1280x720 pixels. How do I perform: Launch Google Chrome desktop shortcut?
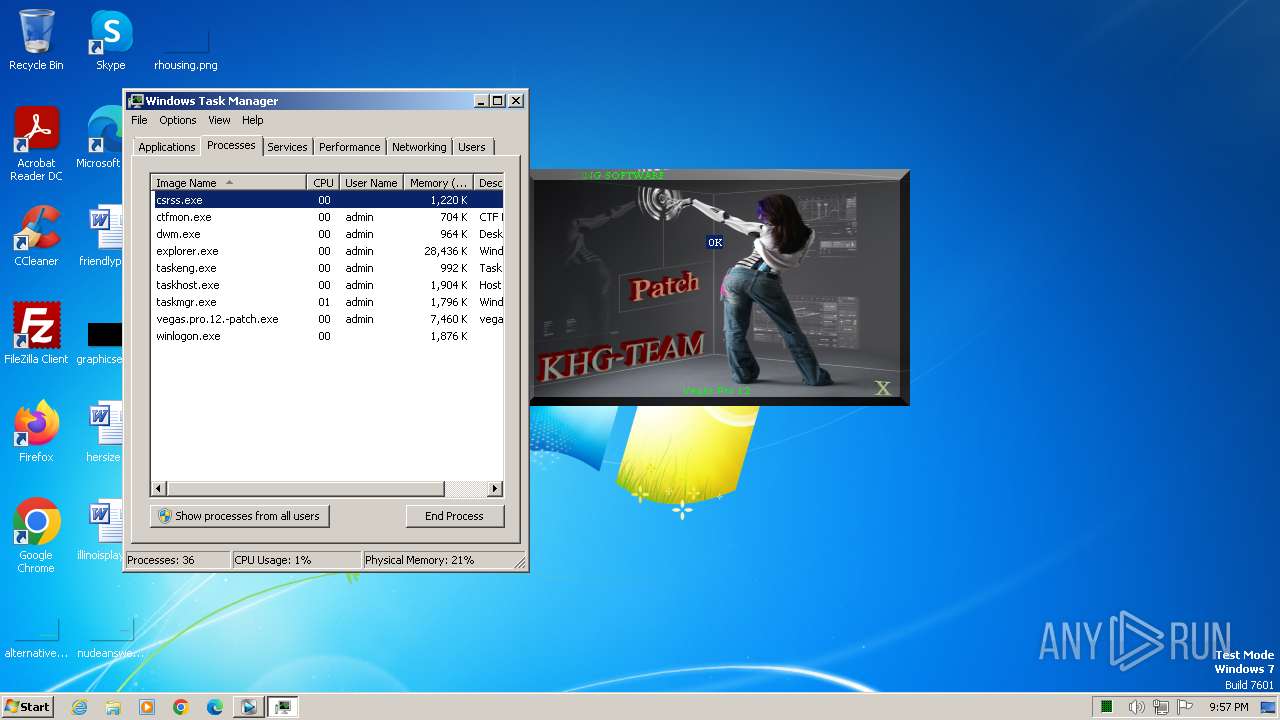point(36,535)
